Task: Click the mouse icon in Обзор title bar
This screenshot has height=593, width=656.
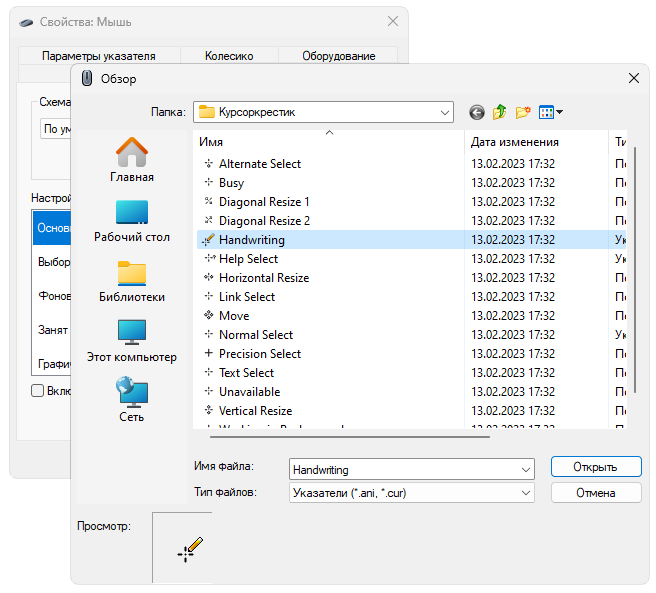Action: [x=87, y=78]
